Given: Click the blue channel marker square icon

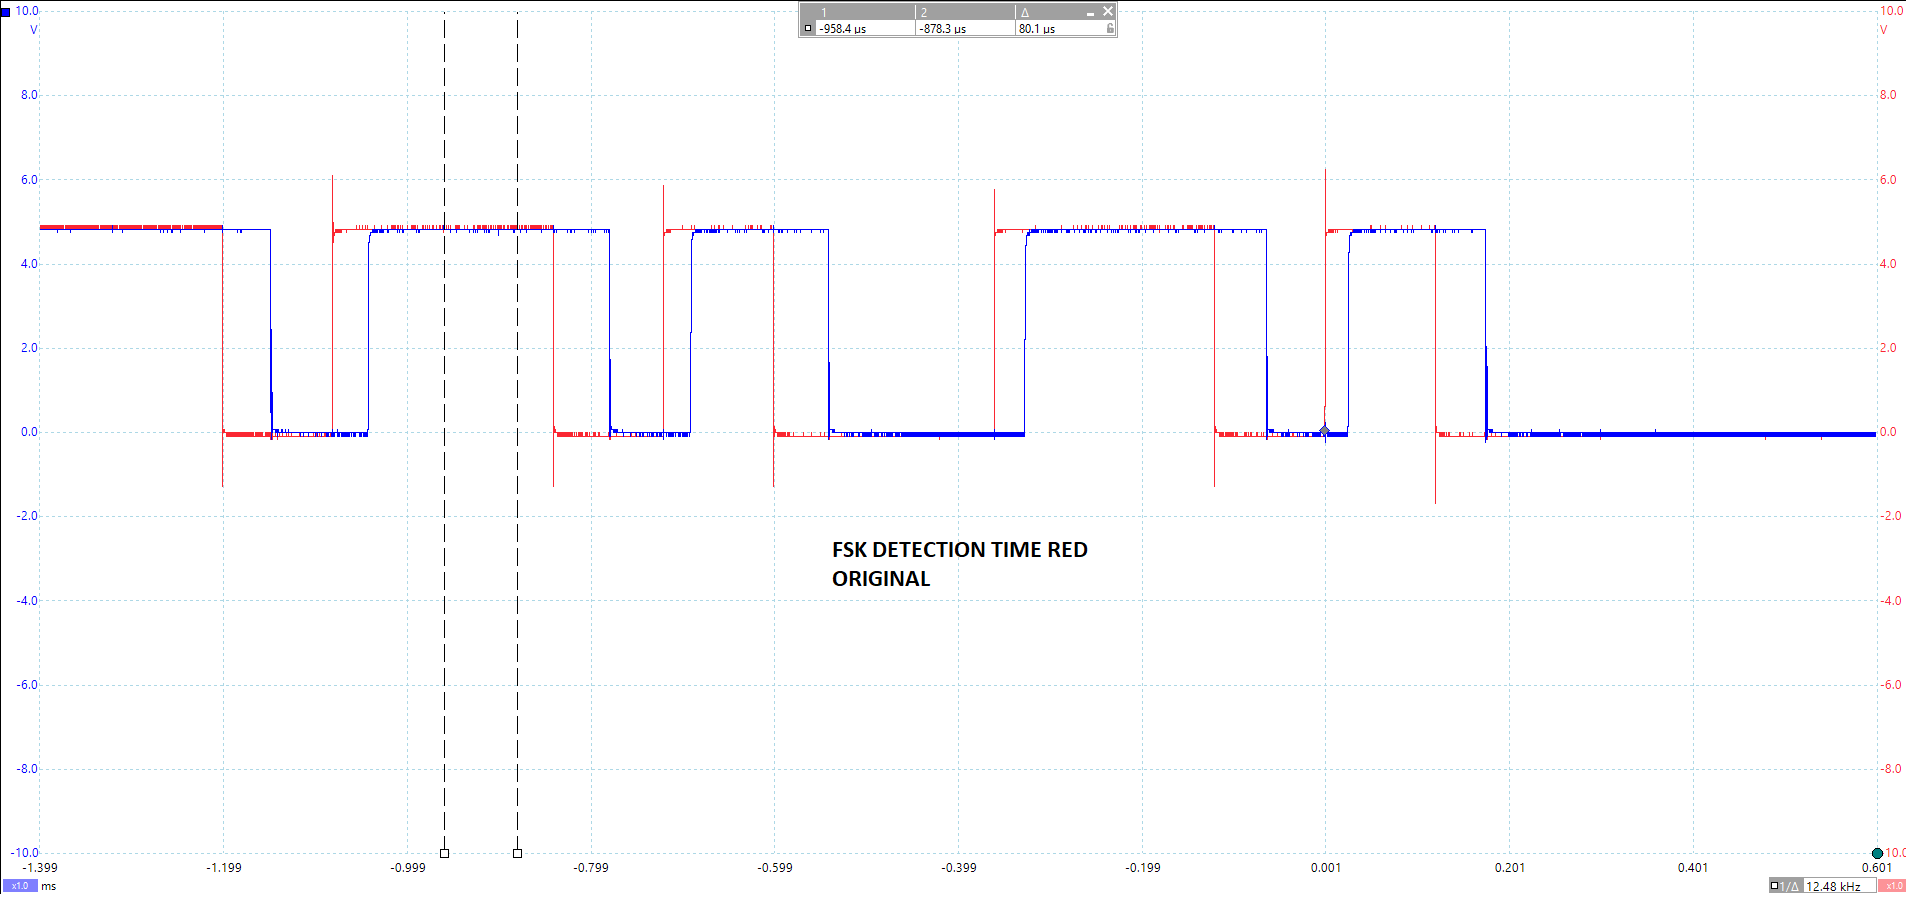Looking at the screenshot, I should (6, 12).
